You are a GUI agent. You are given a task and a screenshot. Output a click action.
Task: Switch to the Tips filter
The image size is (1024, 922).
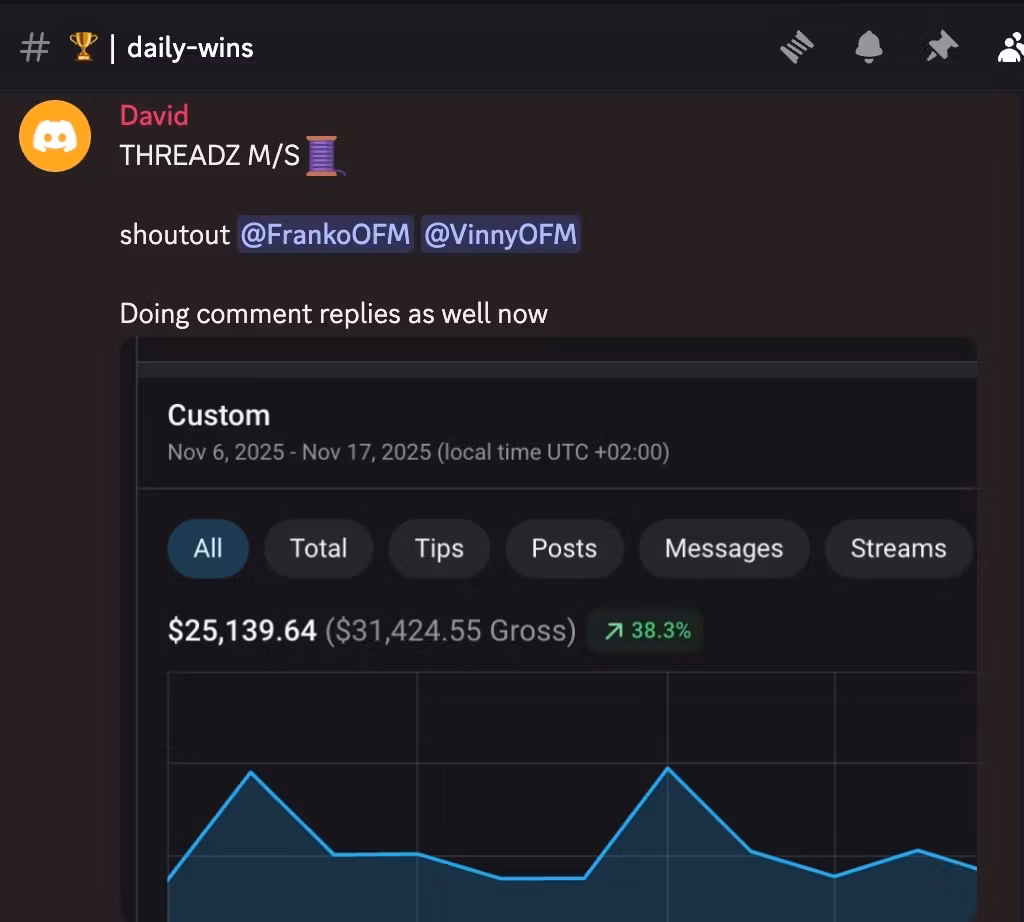[x=439, y=548]
